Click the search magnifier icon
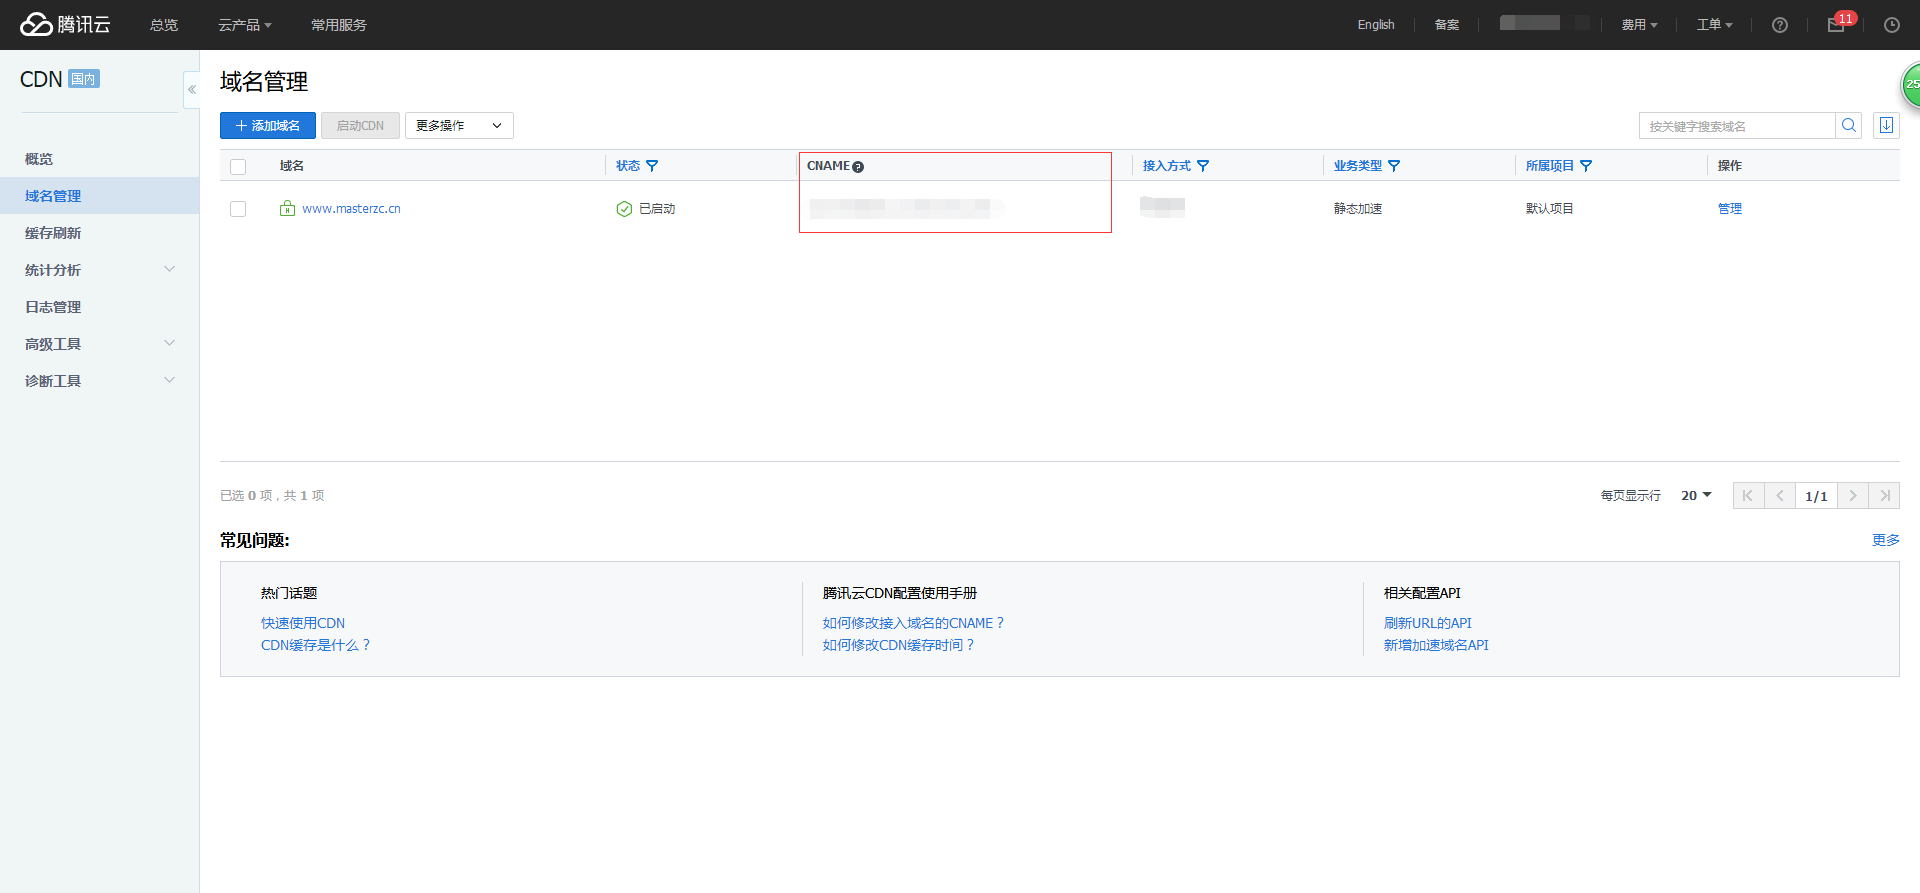Image resolution: width=1920 pixels, height=893 pixels. pos(1848,126)
